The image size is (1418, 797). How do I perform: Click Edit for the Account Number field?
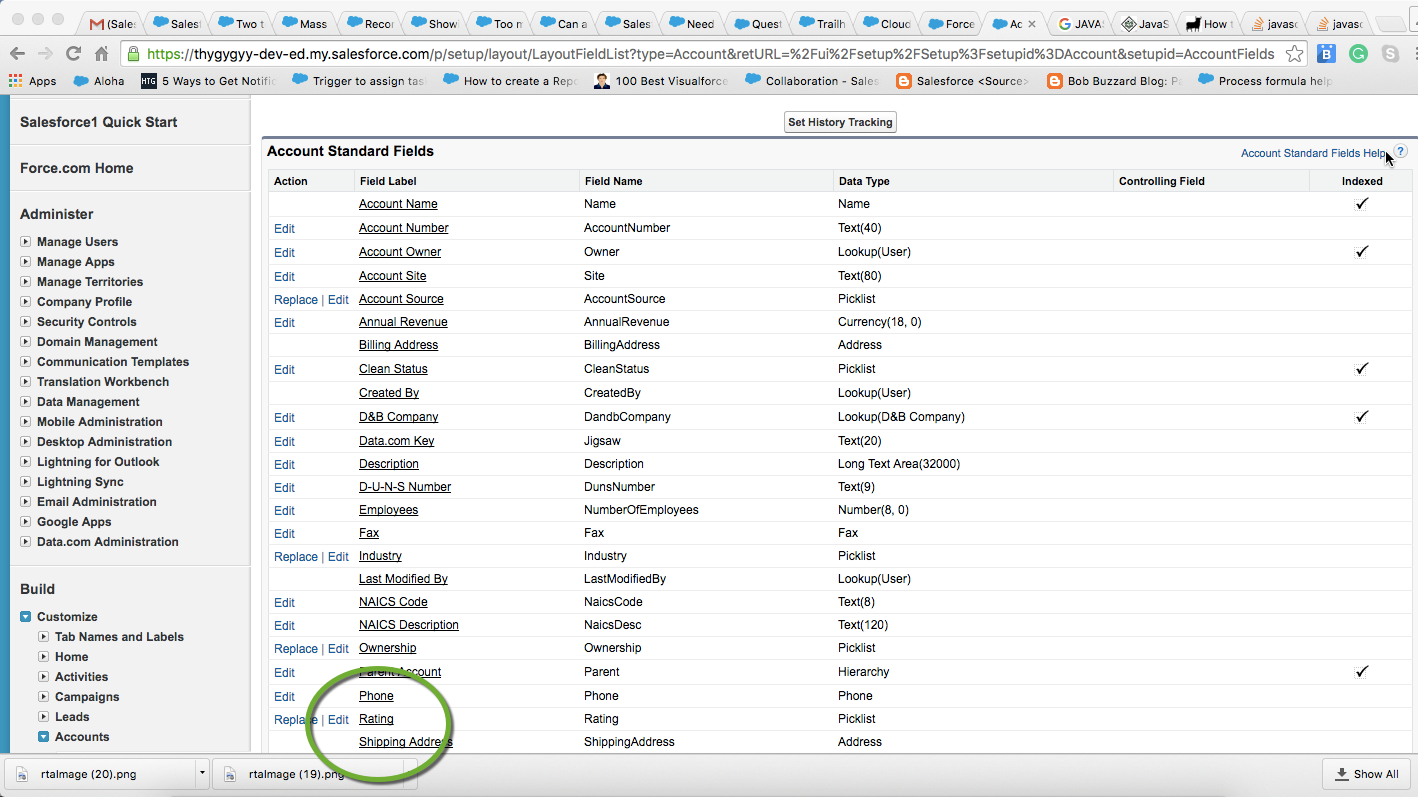tap(285, 228)
